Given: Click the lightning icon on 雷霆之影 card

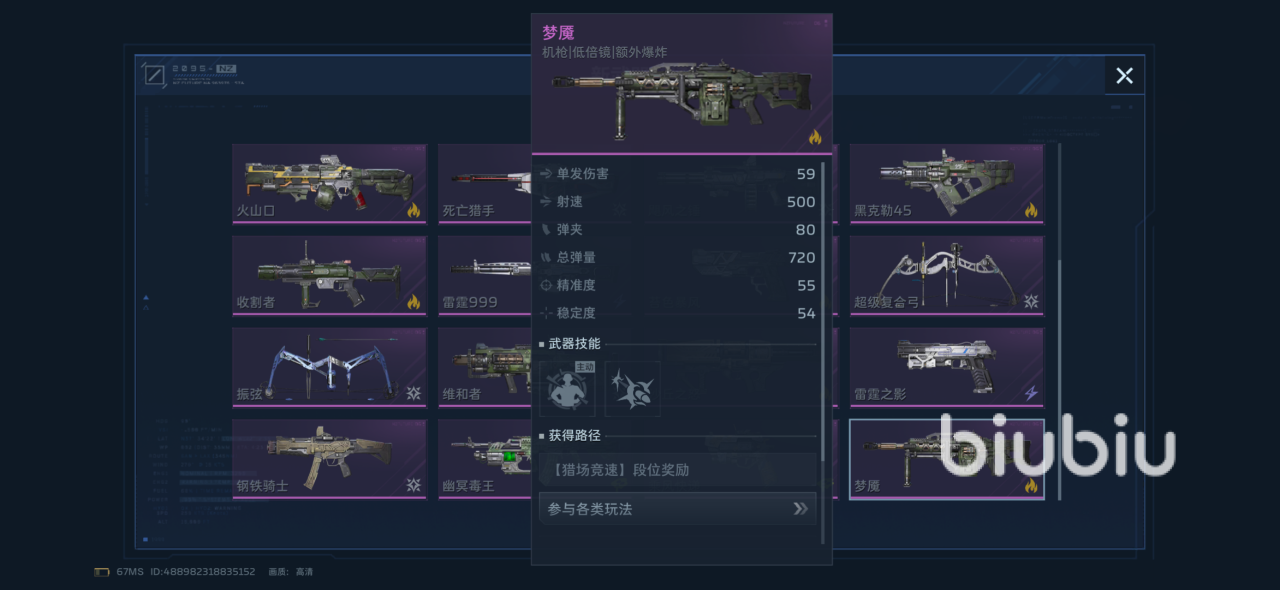Looking at the screenshot, I should [x=1031, y=394].
